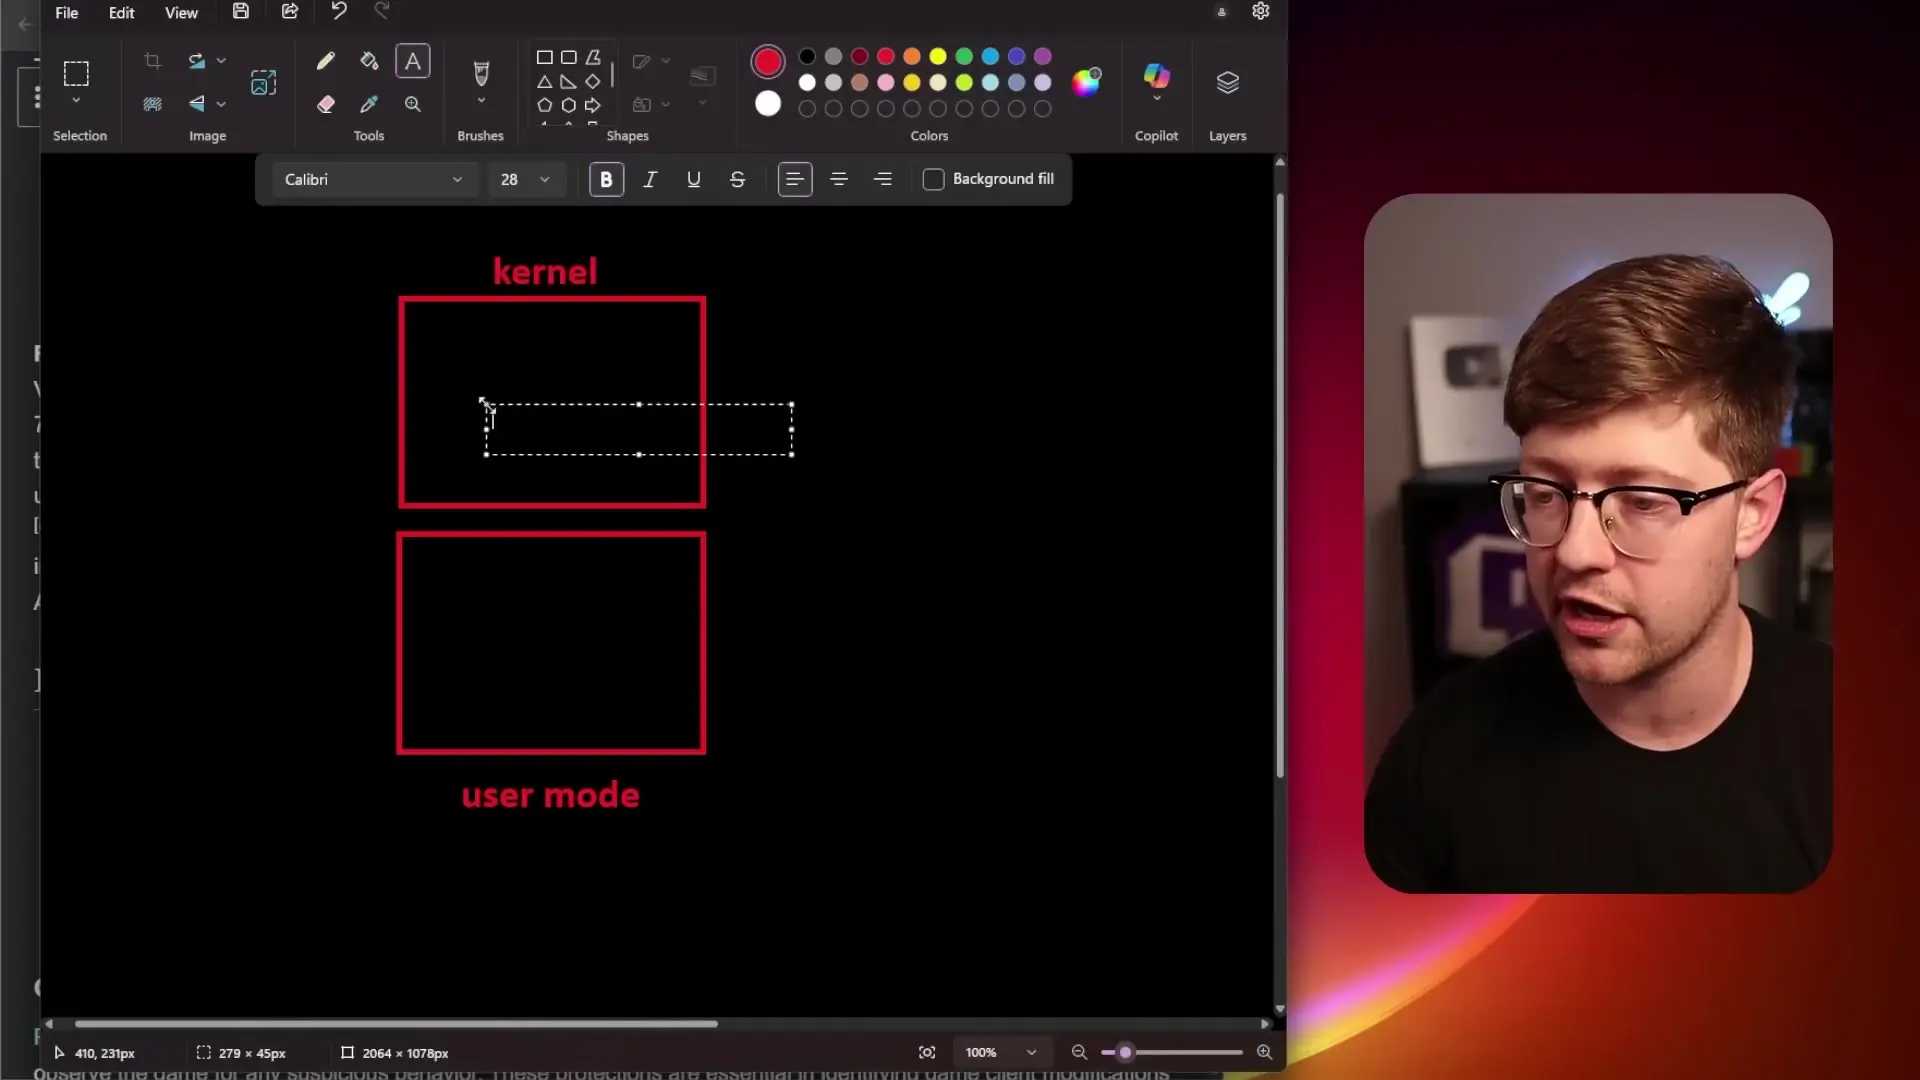1920x1080 pixels.
Task: Click the Save icon
Action: click(x=240, y=12)
